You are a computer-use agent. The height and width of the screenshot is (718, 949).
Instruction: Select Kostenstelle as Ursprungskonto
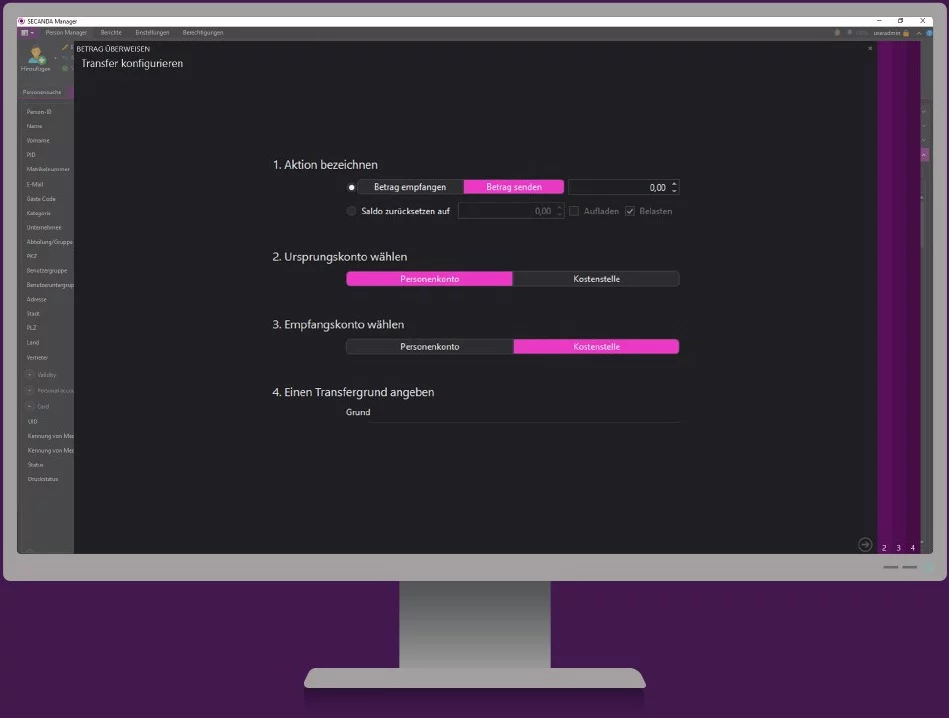(596, 279)
